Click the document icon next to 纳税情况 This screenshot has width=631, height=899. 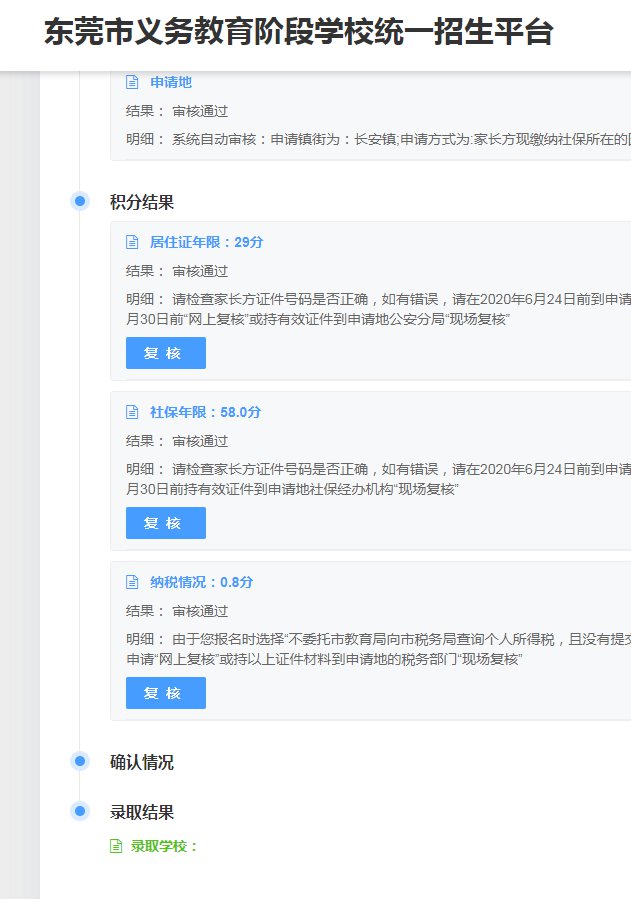(132, 582)
